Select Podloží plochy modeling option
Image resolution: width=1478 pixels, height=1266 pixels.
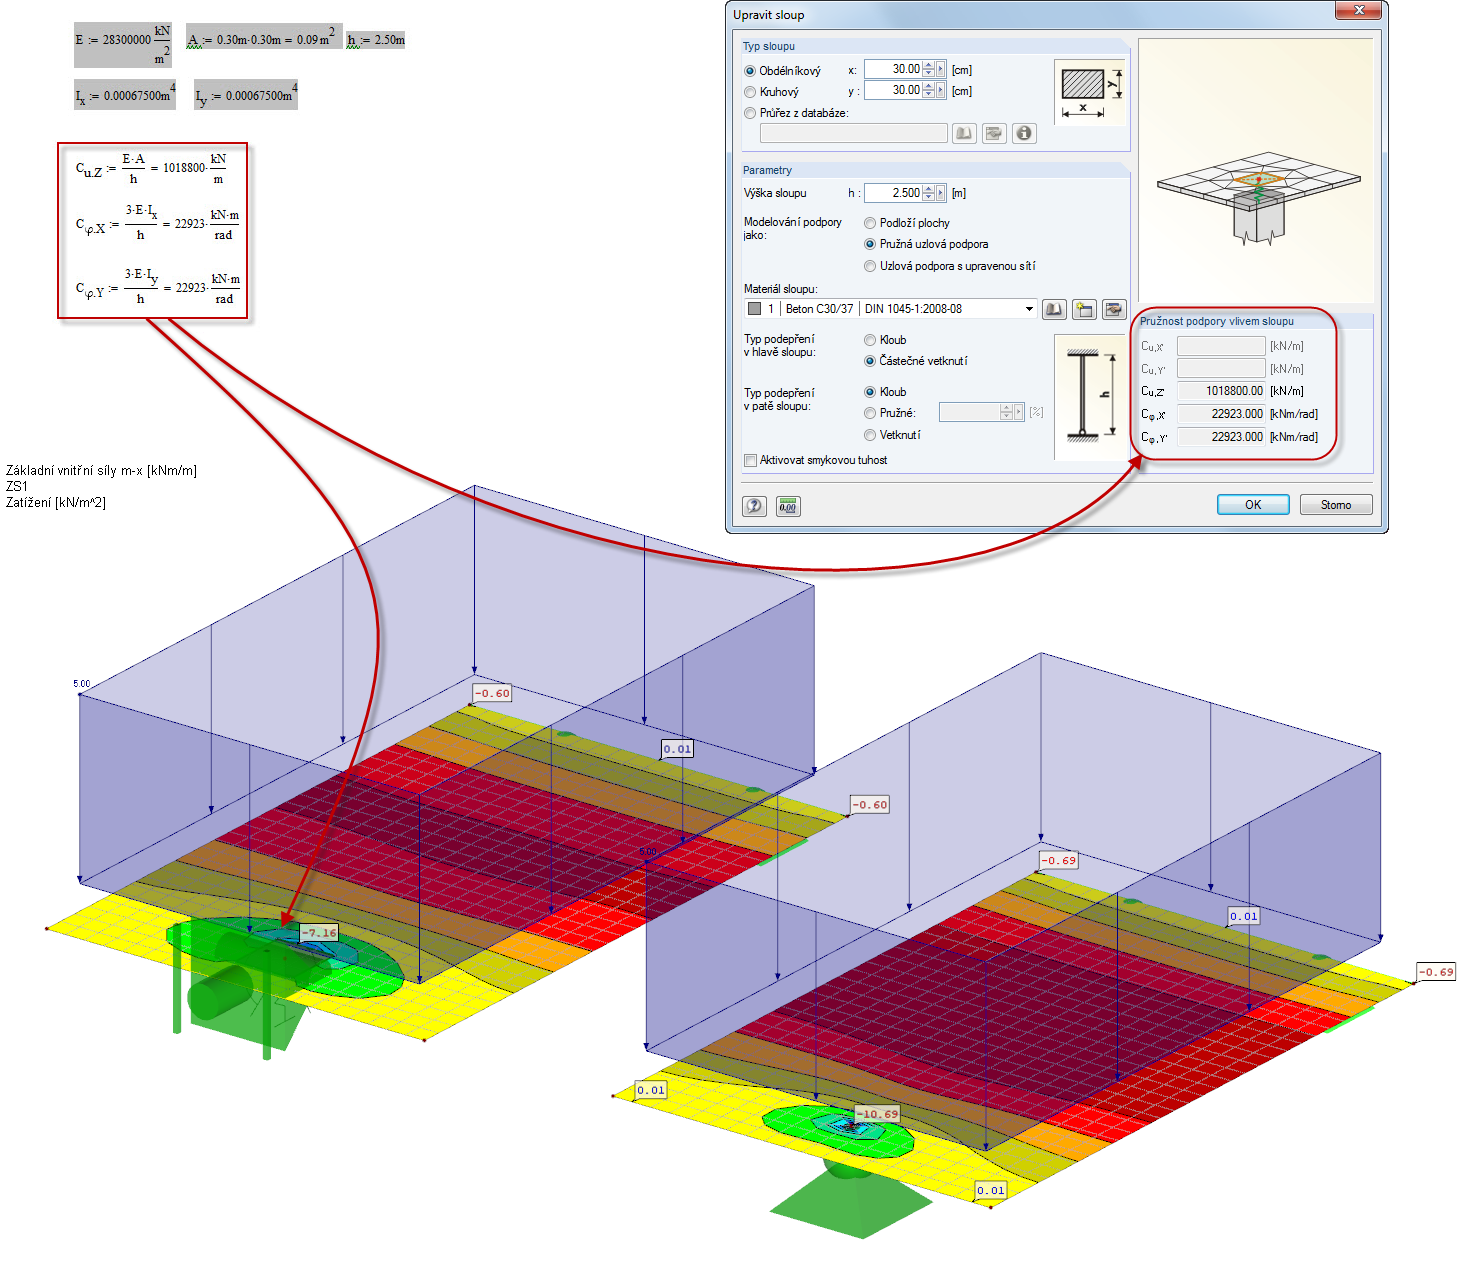[x=870, y=223]
